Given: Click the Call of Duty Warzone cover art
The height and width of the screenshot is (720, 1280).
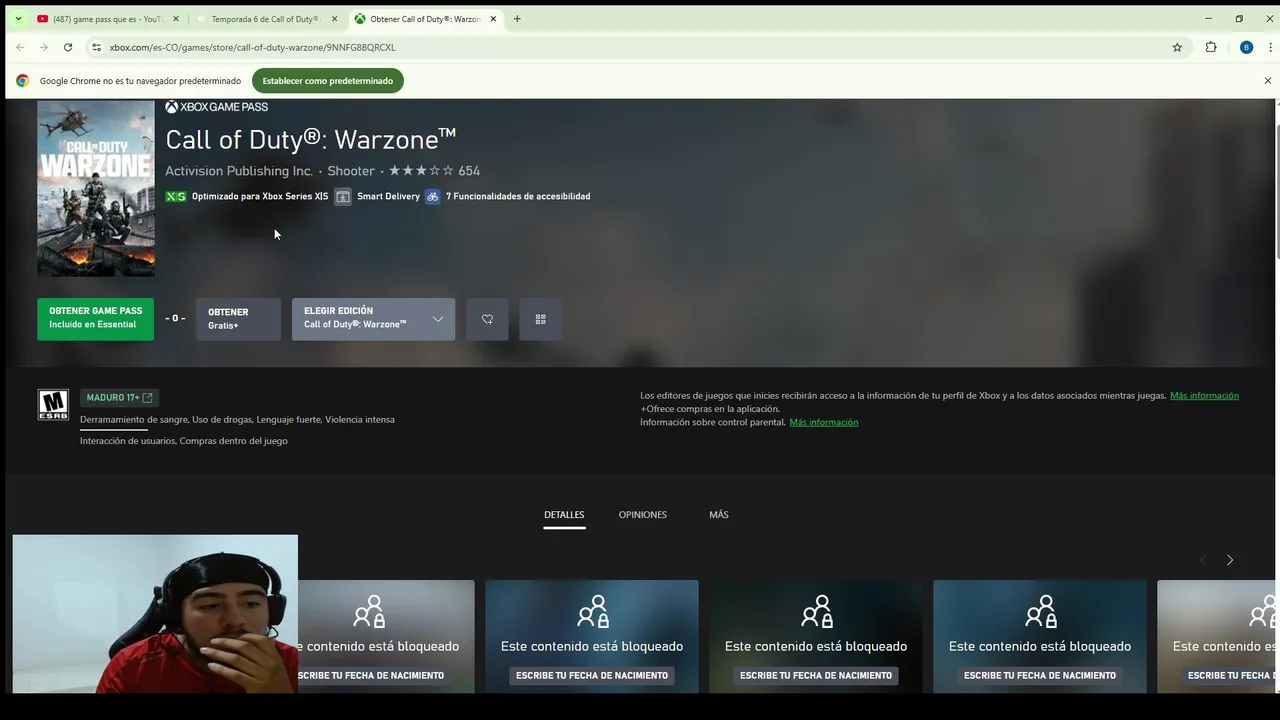Looking at the screenshot, I should click(96, 188).
